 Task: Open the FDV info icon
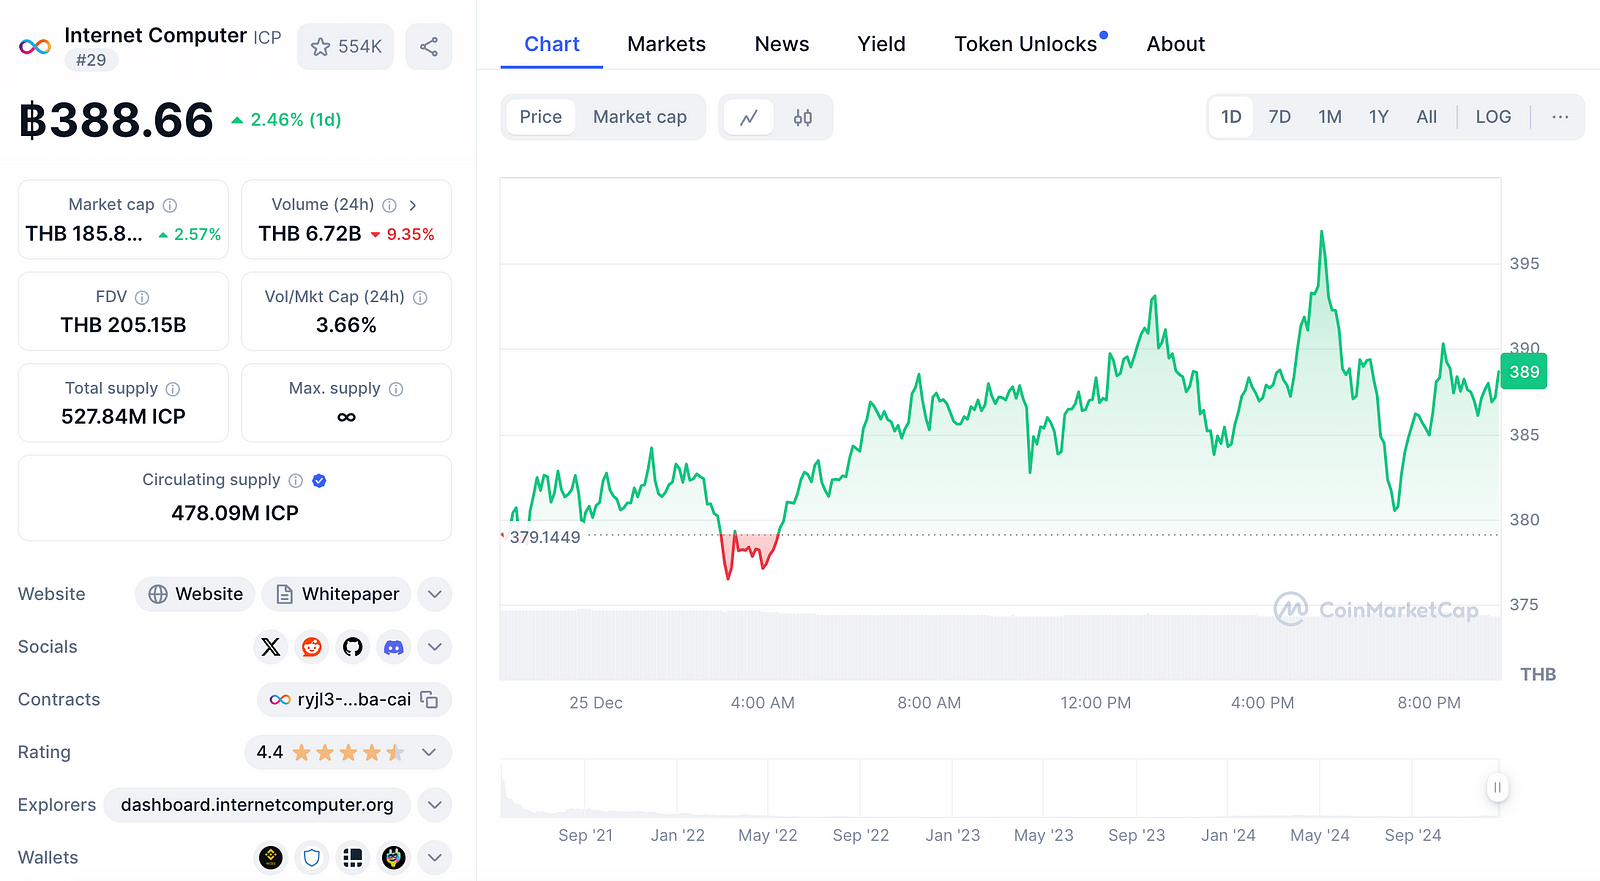(x=142, y=297)
